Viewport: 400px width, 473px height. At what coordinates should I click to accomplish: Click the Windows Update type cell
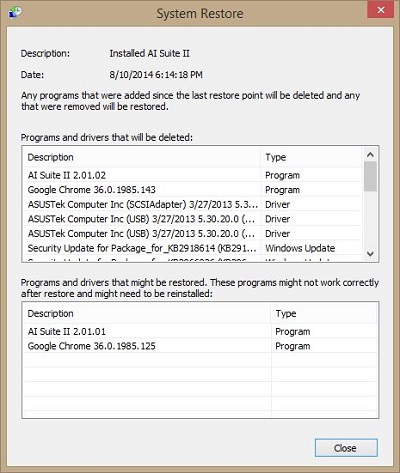point(300,248)
